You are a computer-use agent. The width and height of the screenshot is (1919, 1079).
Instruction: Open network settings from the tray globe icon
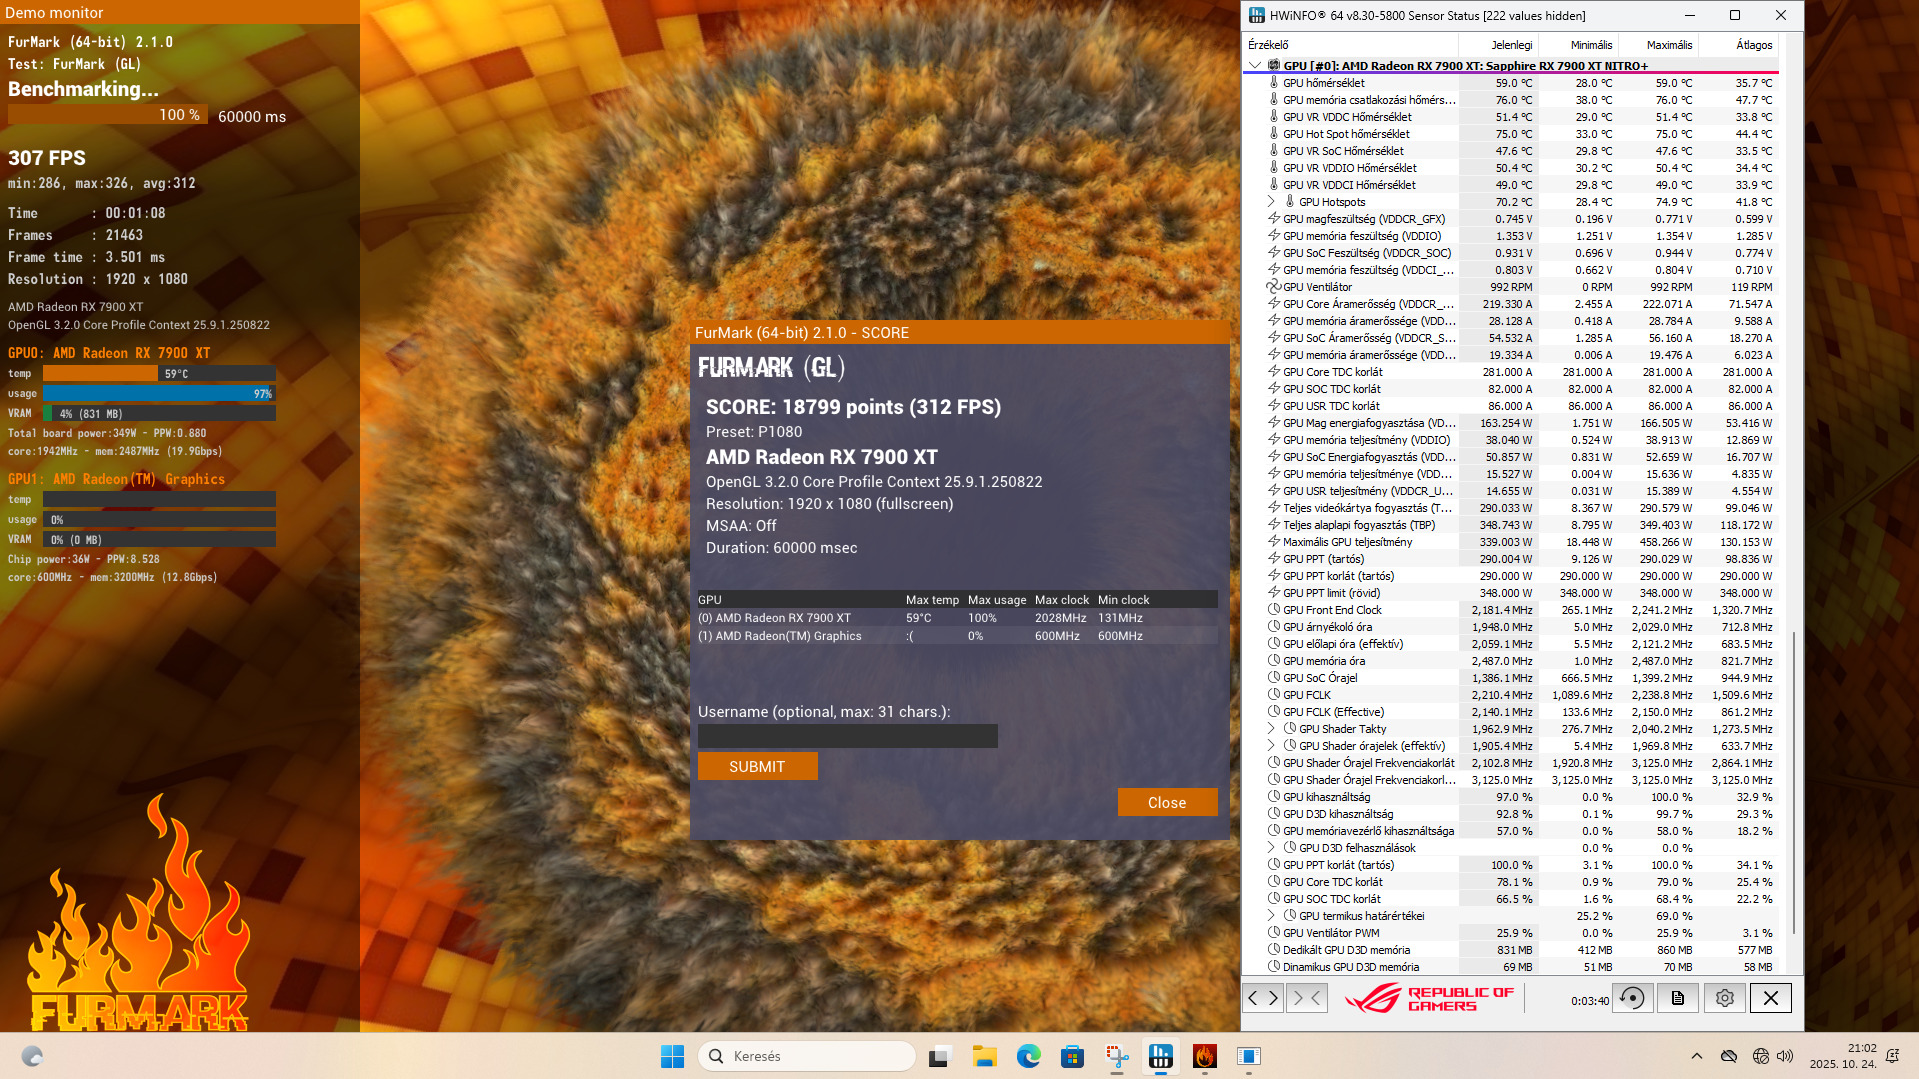[1761, 1056]
